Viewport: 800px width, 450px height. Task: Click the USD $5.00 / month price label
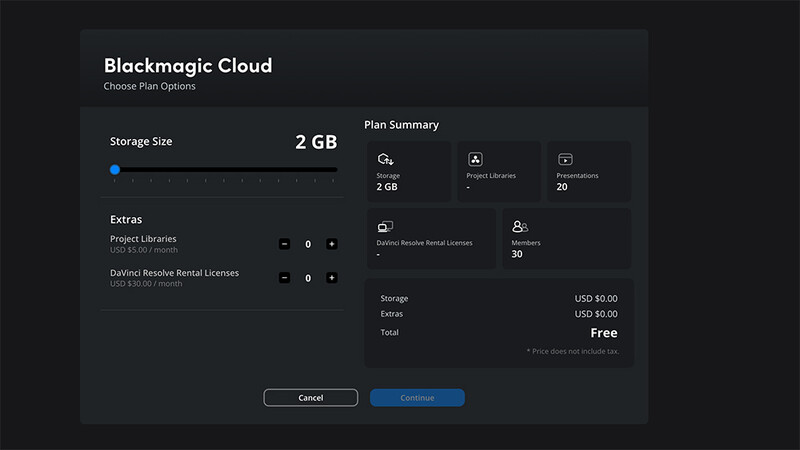coord(144,250)
